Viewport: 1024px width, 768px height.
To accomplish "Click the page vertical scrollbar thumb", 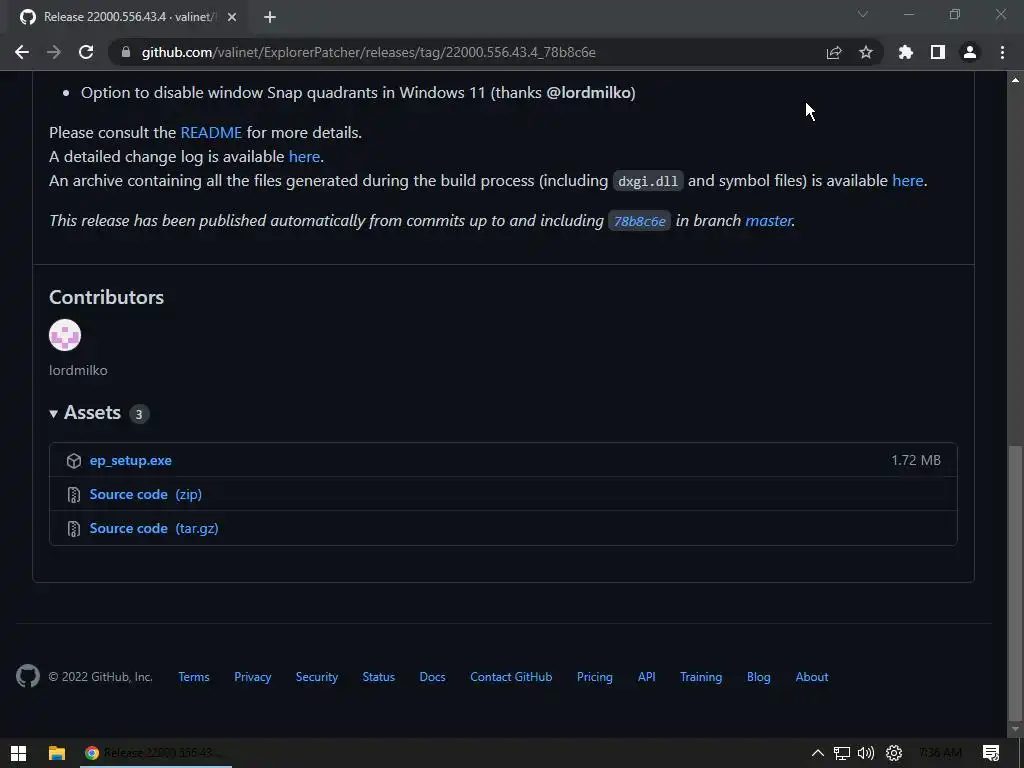I will (x=1015, y=581).
